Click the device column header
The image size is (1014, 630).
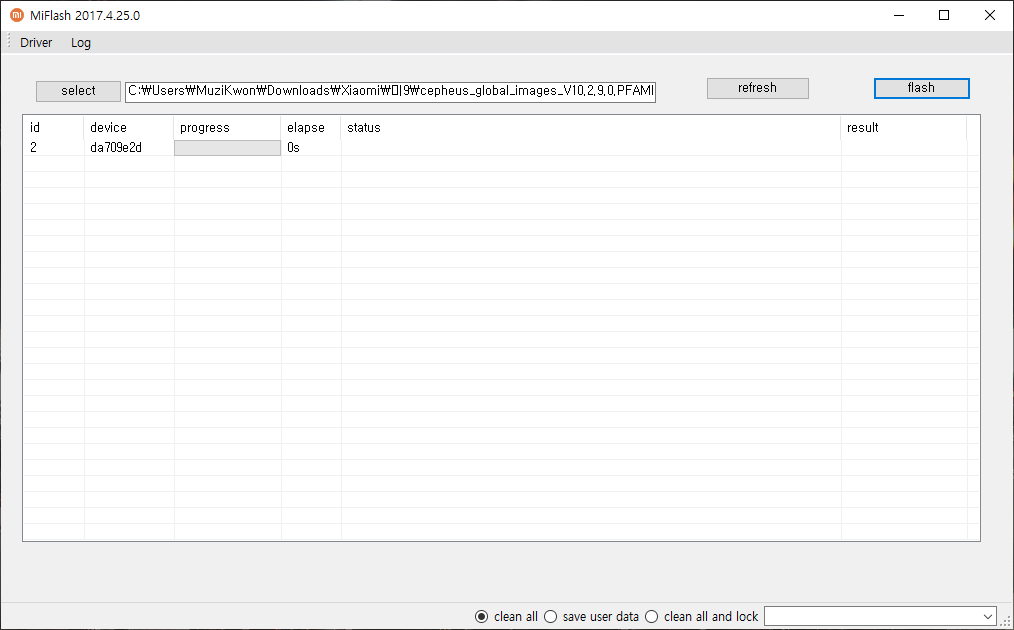coord(129,127)
